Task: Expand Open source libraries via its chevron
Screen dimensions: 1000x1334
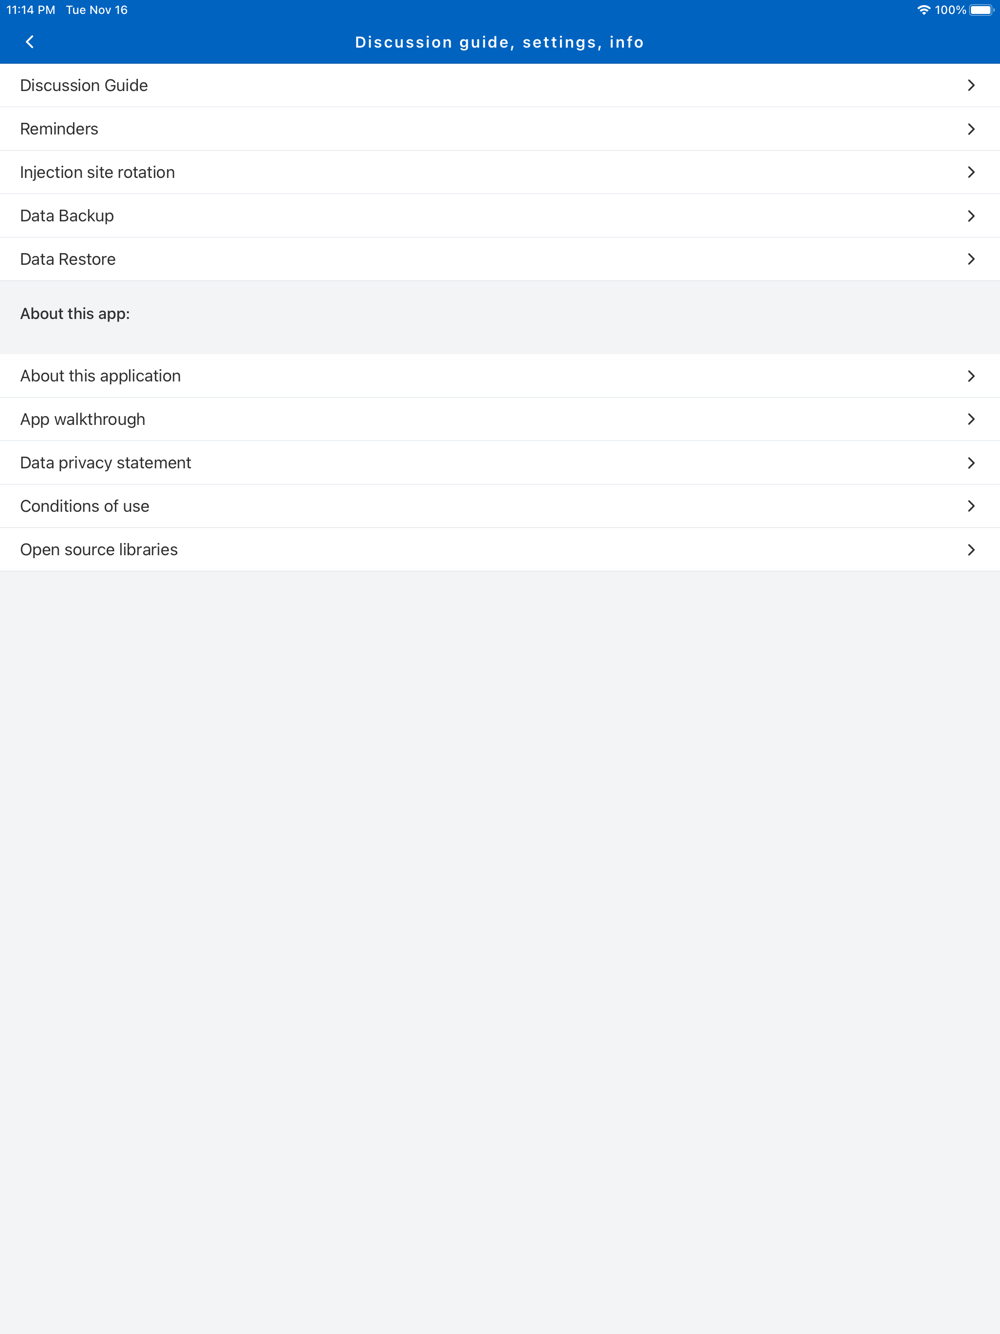Action: click(x=971, y=550)
